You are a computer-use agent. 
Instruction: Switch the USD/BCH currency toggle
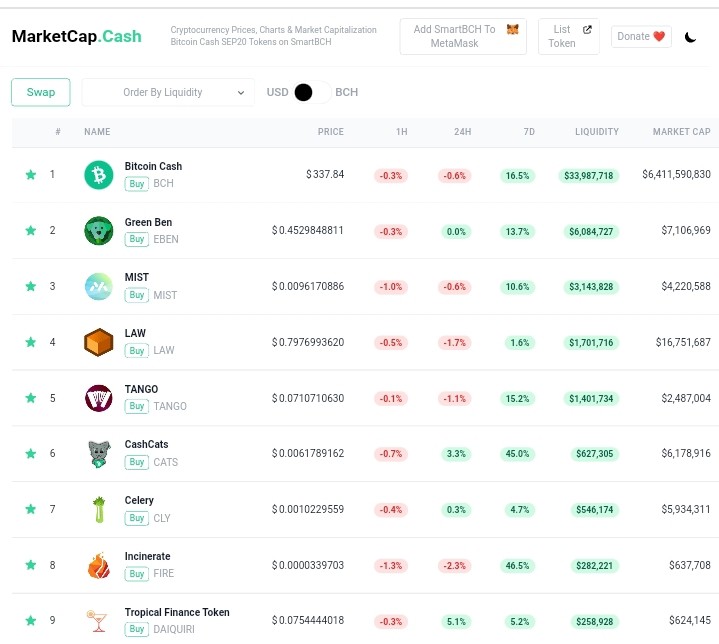coord(312,92)
